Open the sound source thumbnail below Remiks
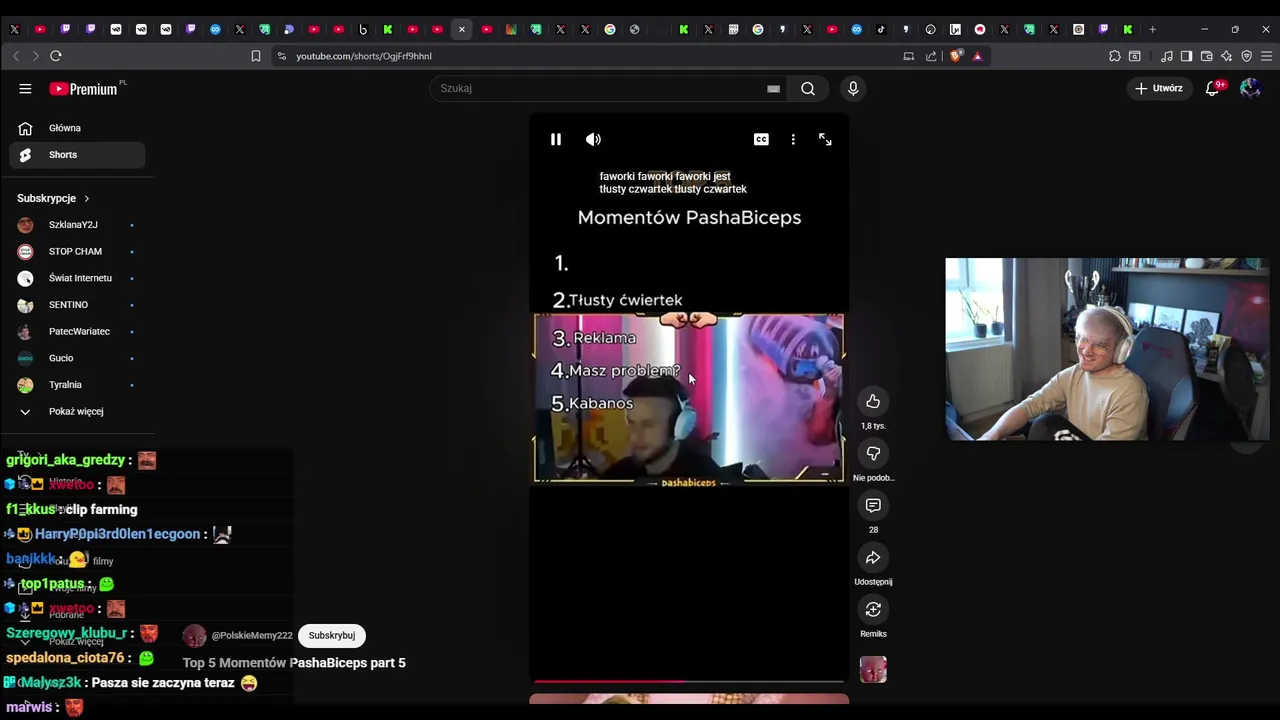Image resolution: width=1280 pixels, height=720 pixels. (x=873, y=669)
